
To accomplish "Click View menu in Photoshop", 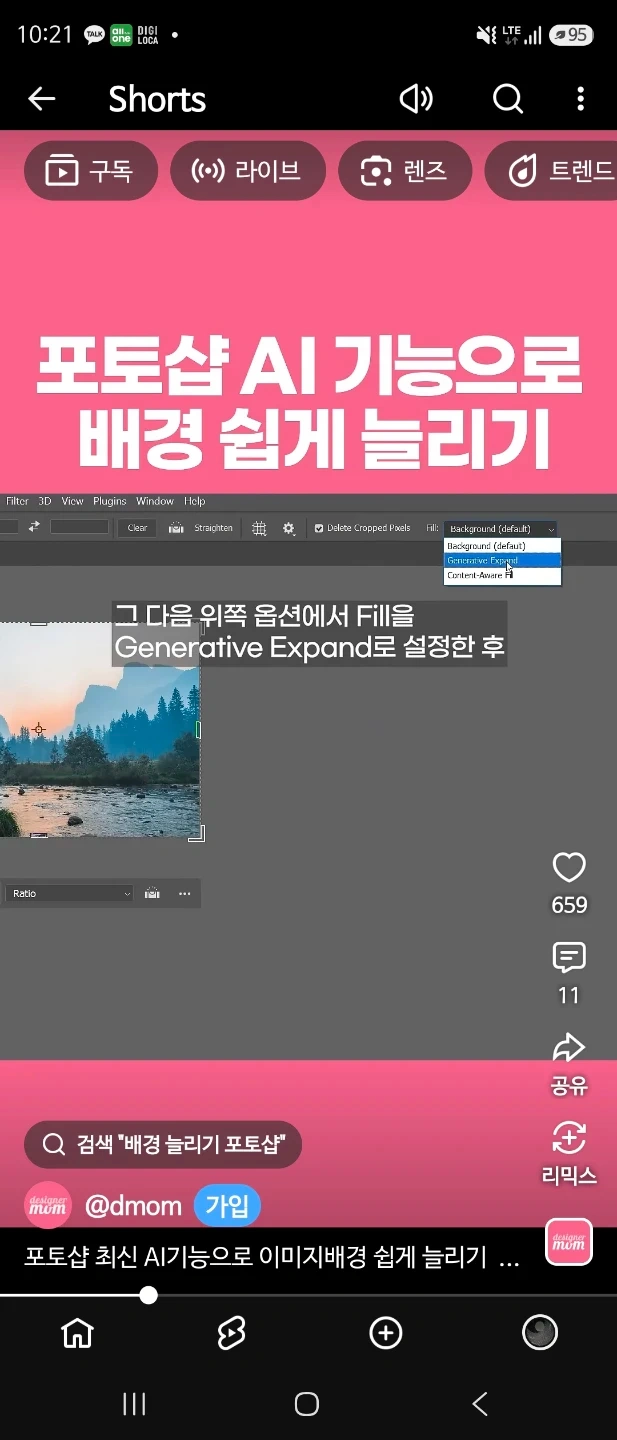I will coord(72,501).
